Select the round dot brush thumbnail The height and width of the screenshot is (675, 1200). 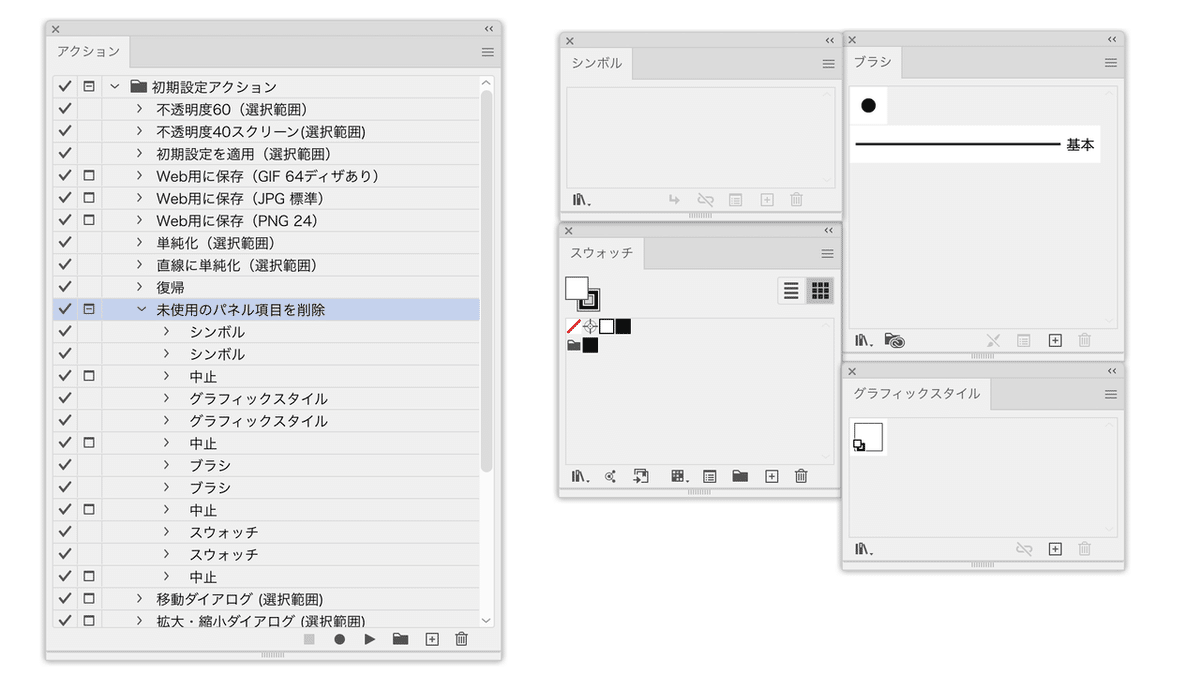pyautogui.click(x=868, y=105)
